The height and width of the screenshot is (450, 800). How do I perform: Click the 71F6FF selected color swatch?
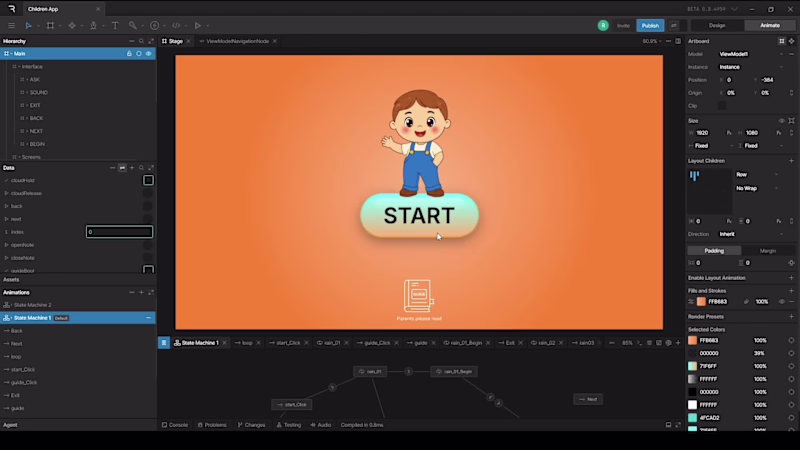(692, 366)
